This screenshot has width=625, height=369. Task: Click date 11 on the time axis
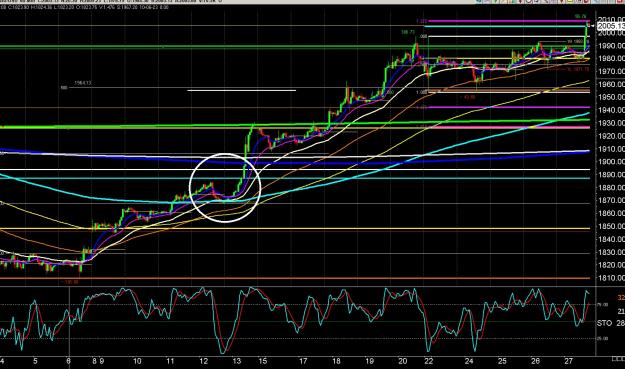click(x=170, y=361)
